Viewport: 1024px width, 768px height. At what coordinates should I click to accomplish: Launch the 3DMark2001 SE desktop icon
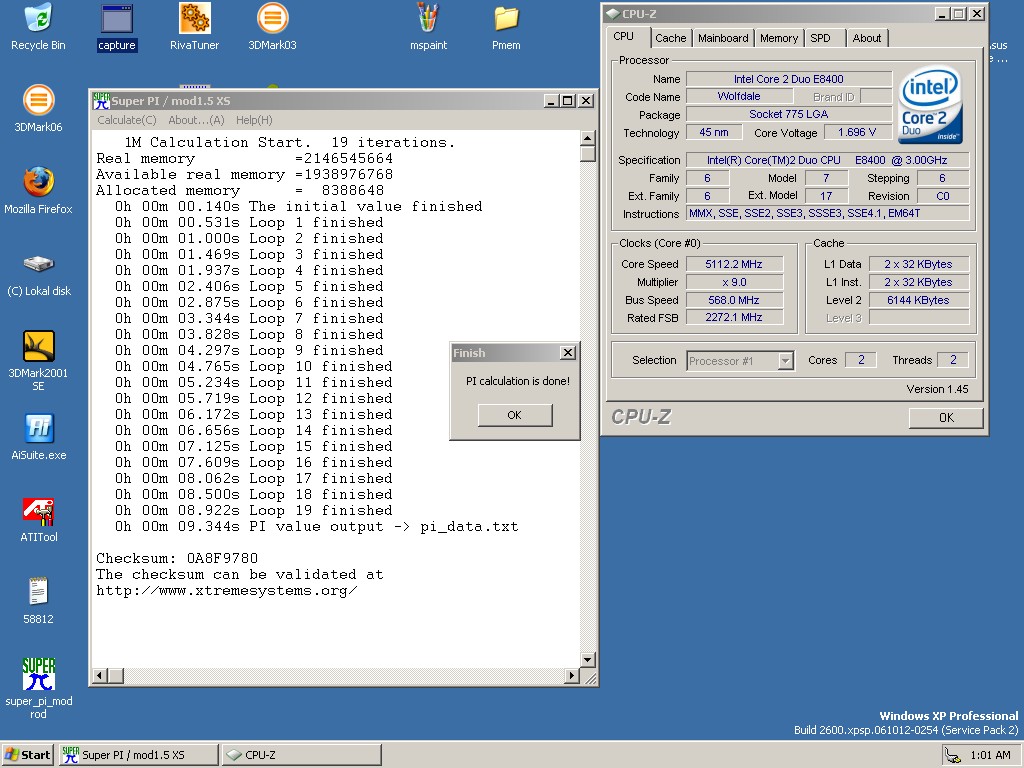(x=39, y=360)
